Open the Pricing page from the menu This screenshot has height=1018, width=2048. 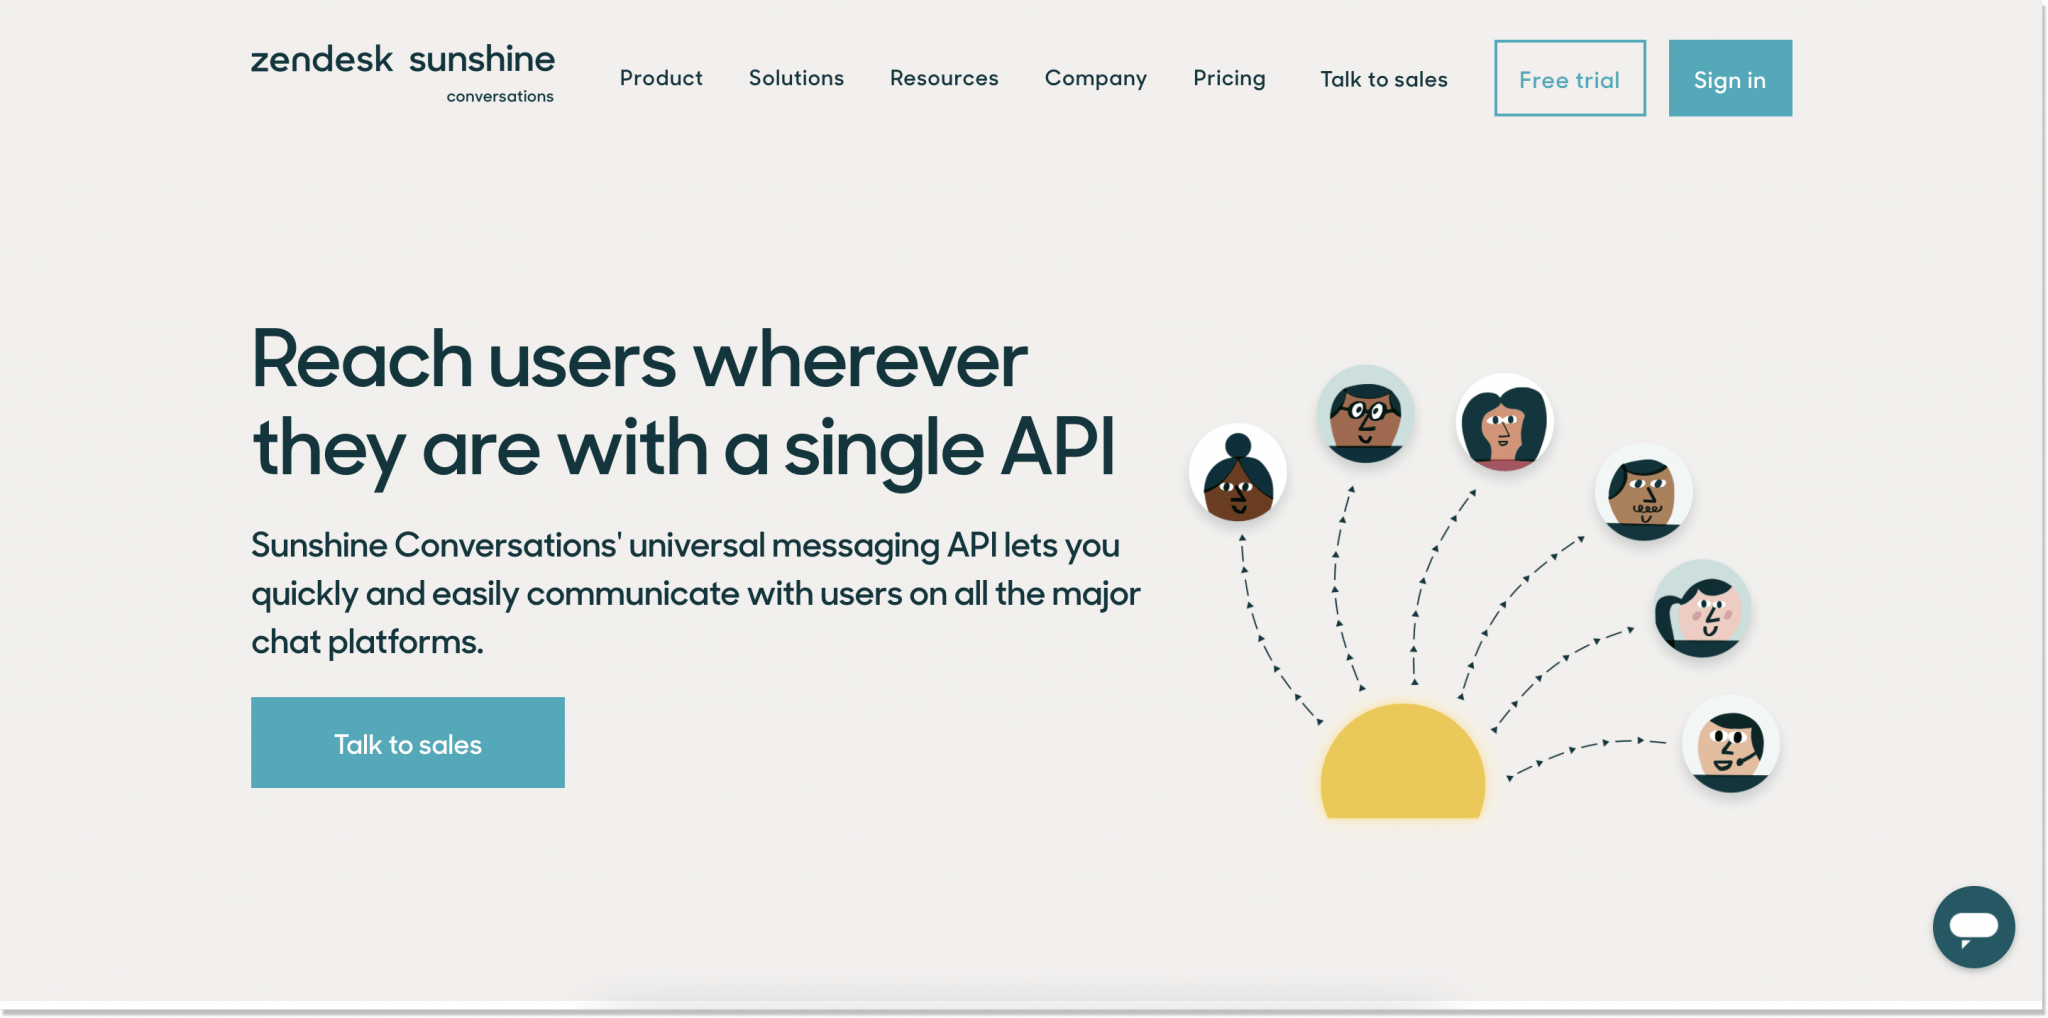tap(1229, 78)
